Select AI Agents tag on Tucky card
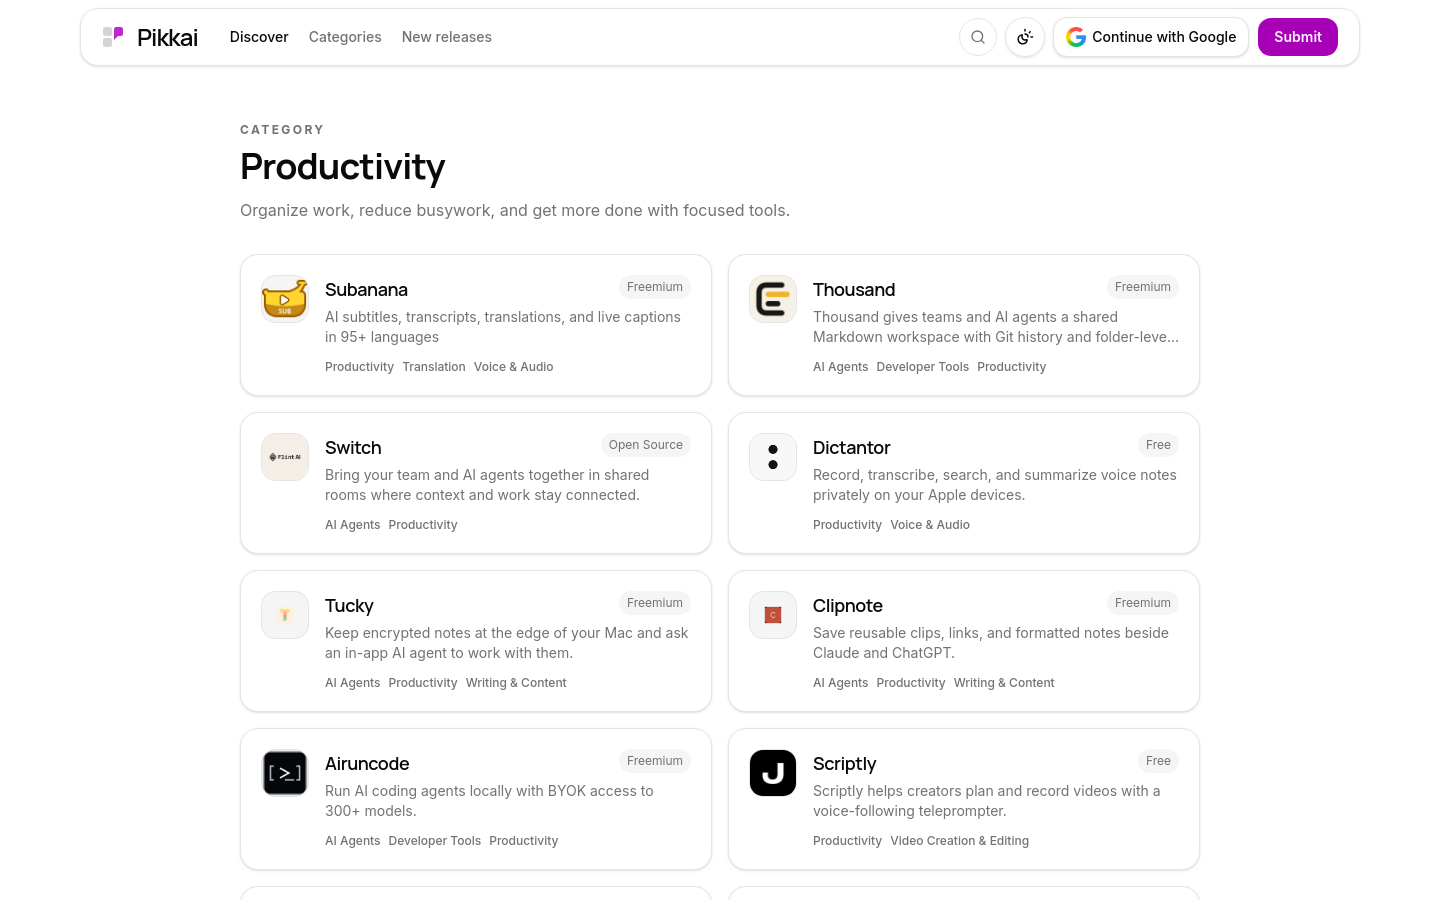 [352, 683]
